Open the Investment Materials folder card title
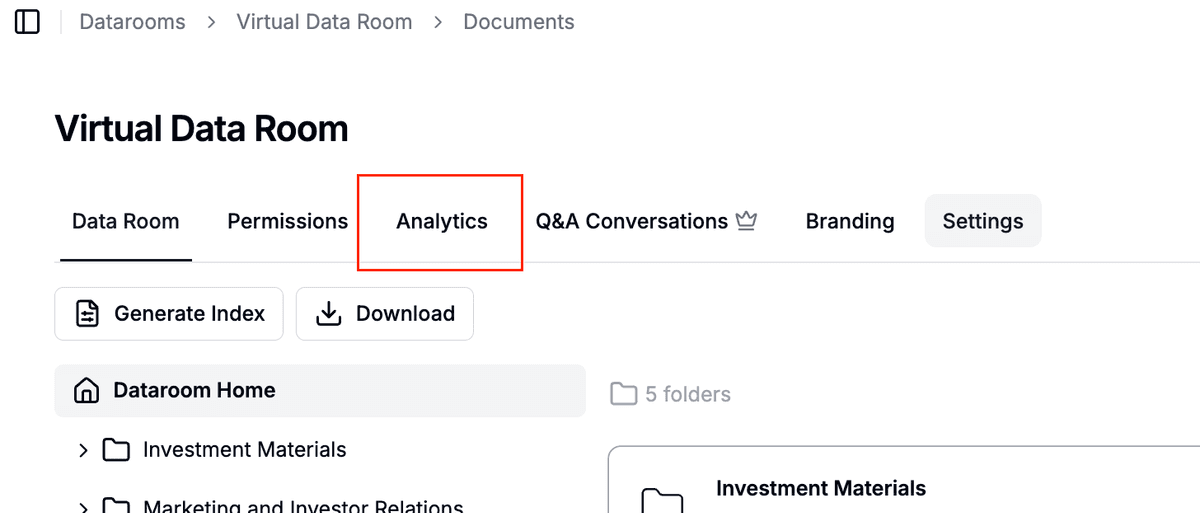This screenshot has height=513, width=1200. click(821, 488)
